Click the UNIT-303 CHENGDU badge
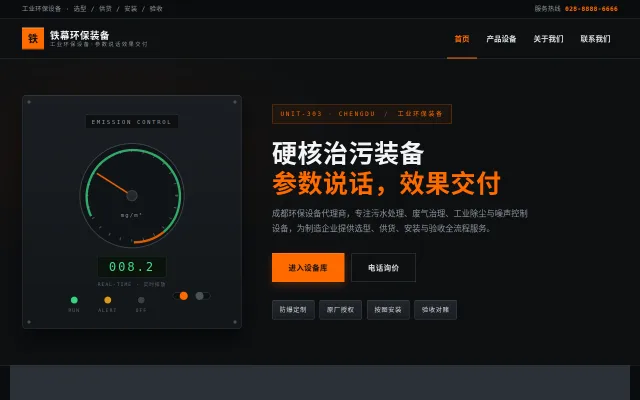 362,114
